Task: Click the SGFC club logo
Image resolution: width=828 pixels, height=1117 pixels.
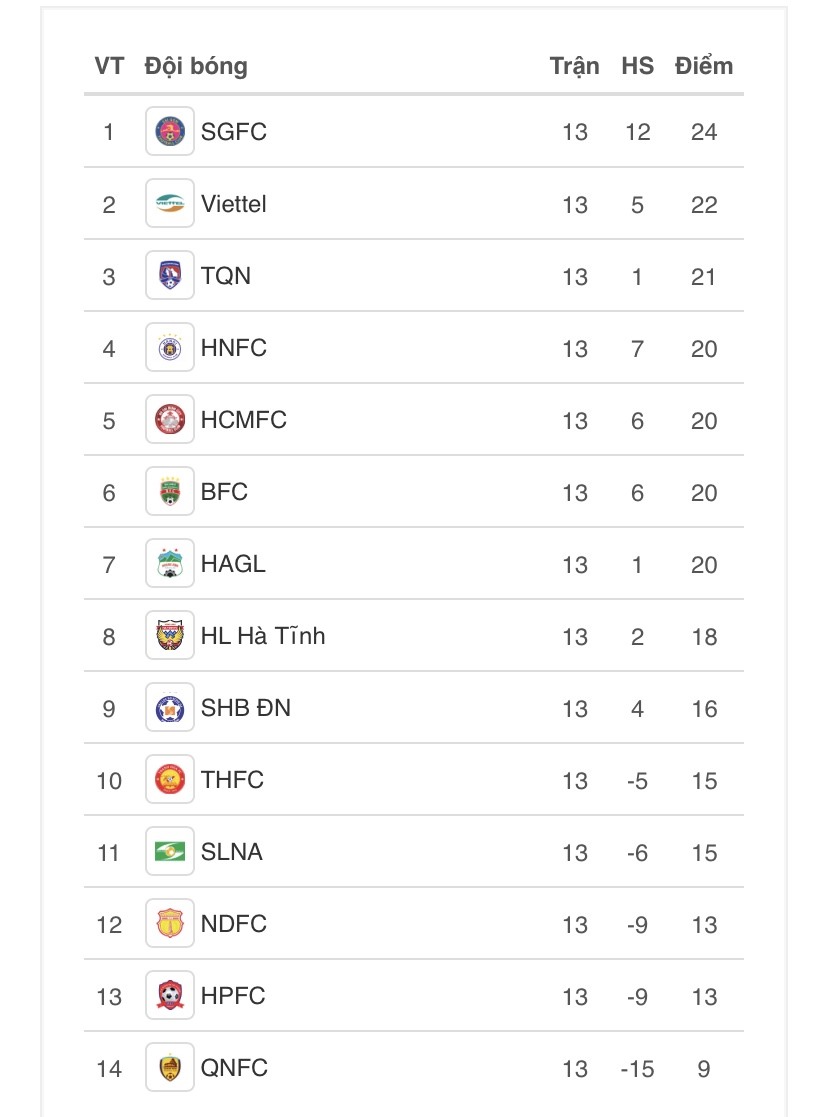Action: tap(170, 131)
